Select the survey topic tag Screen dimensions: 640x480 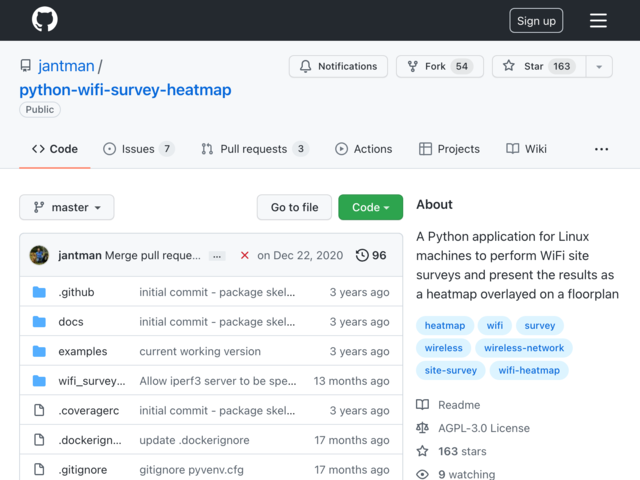540,325
